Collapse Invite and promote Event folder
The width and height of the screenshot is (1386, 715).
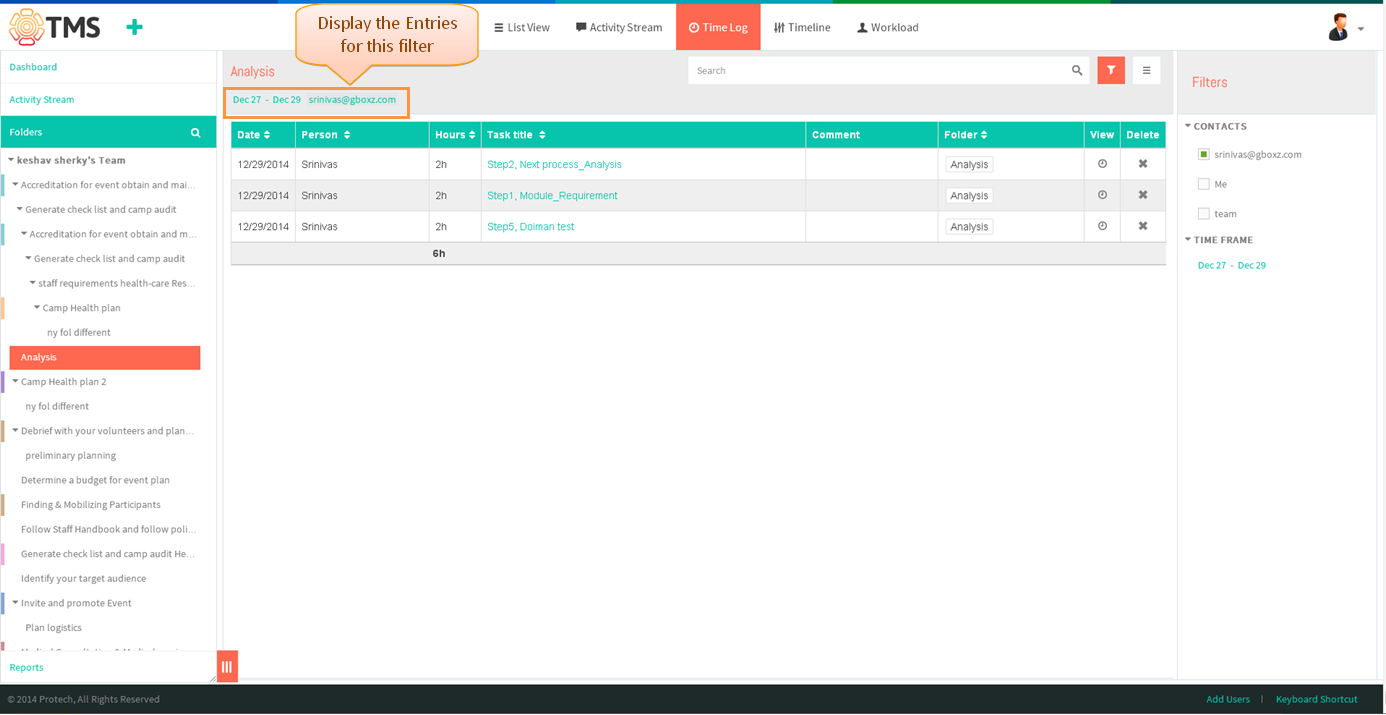click(x=15, y=603)
